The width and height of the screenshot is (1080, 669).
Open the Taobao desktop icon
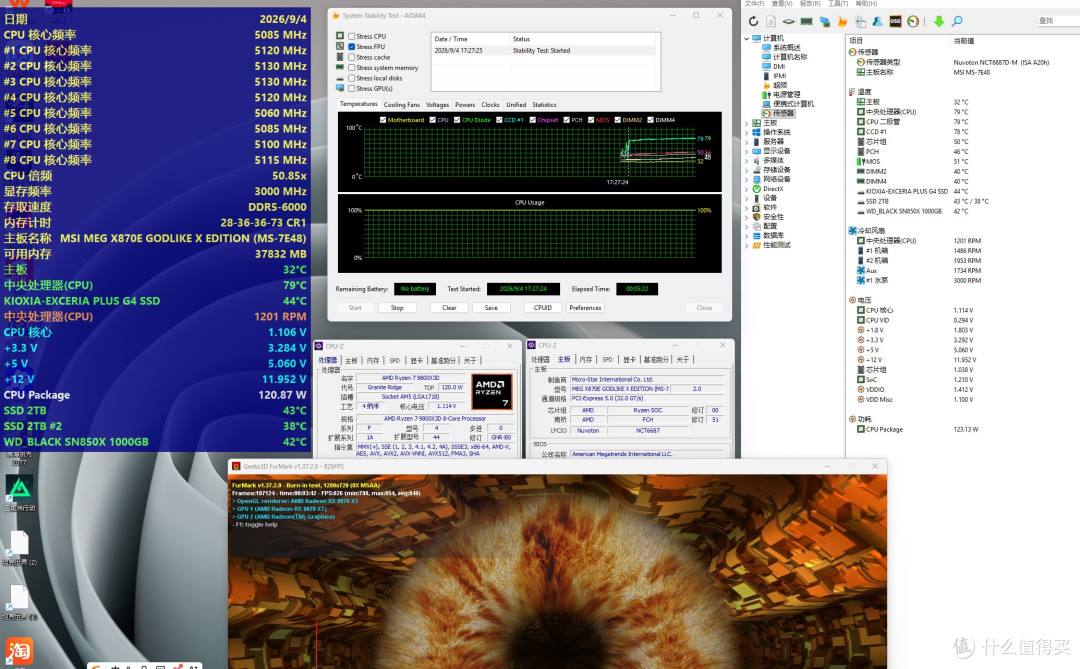19,650
